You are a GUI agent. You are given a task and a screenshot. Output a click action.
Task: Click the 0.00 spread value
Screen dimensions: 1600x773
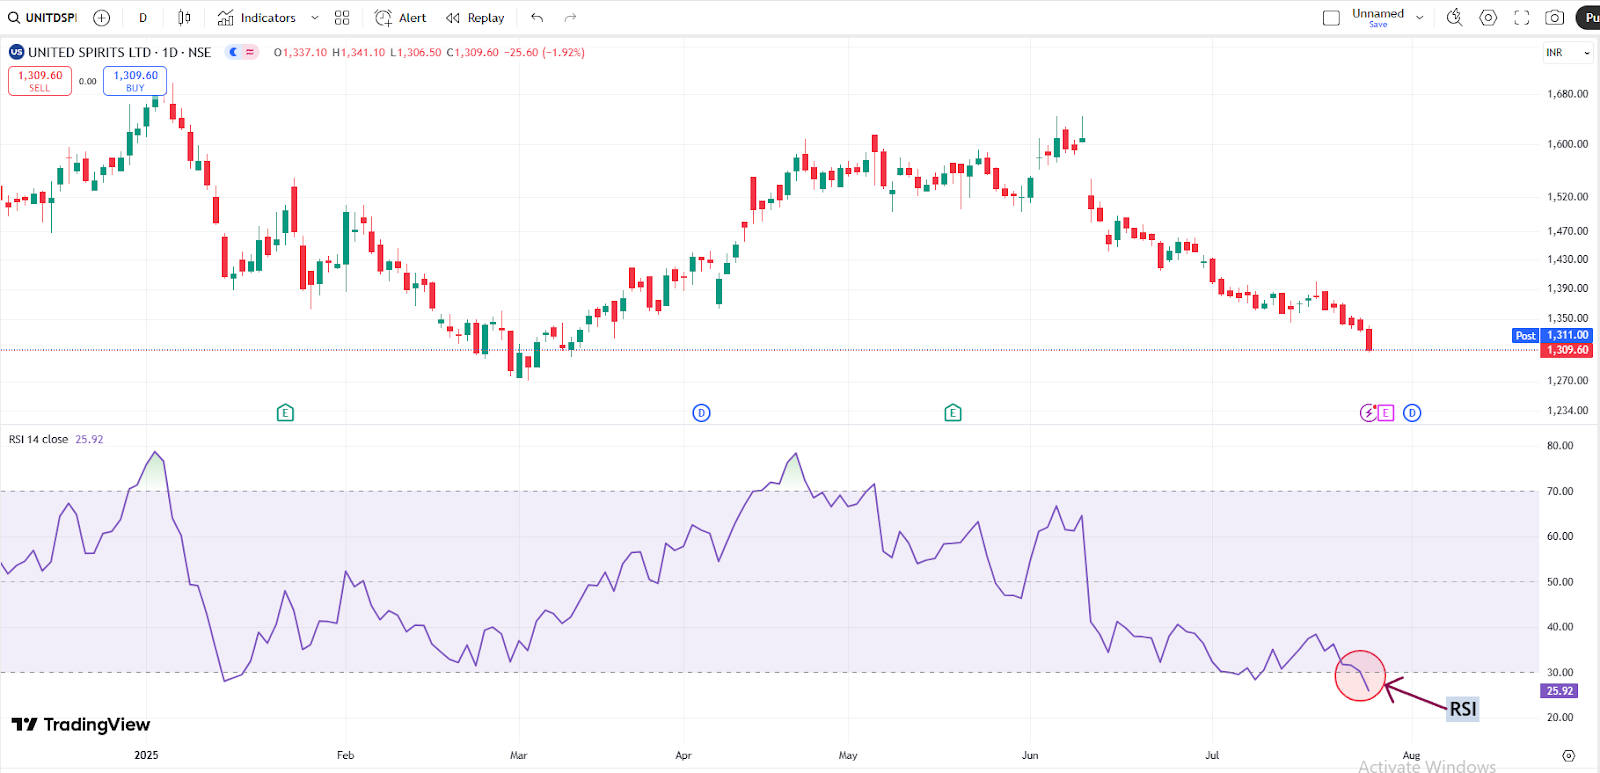click(x=88, y=82)
